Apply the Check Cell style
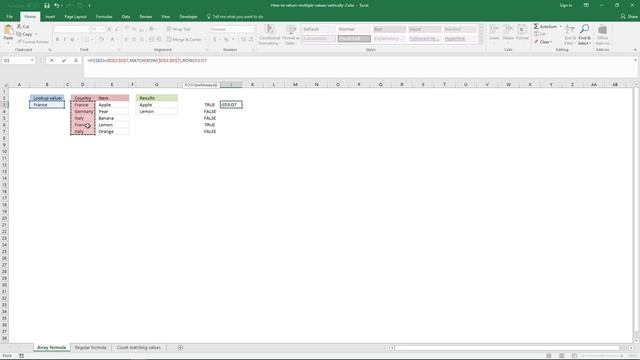 (354, 39)
